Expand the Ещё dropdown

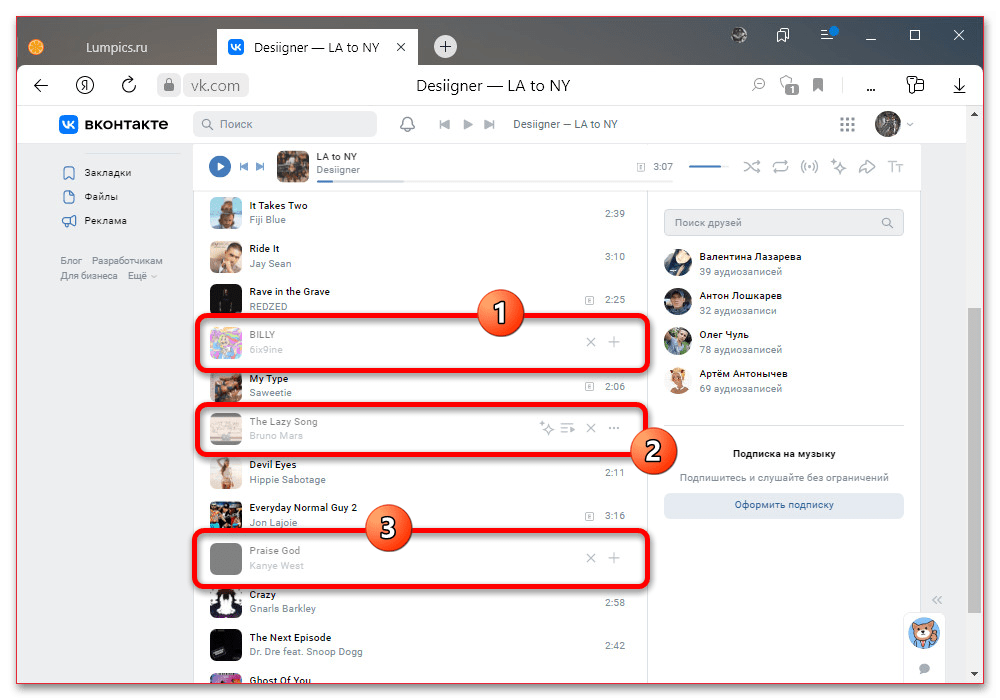pos(142,276)
